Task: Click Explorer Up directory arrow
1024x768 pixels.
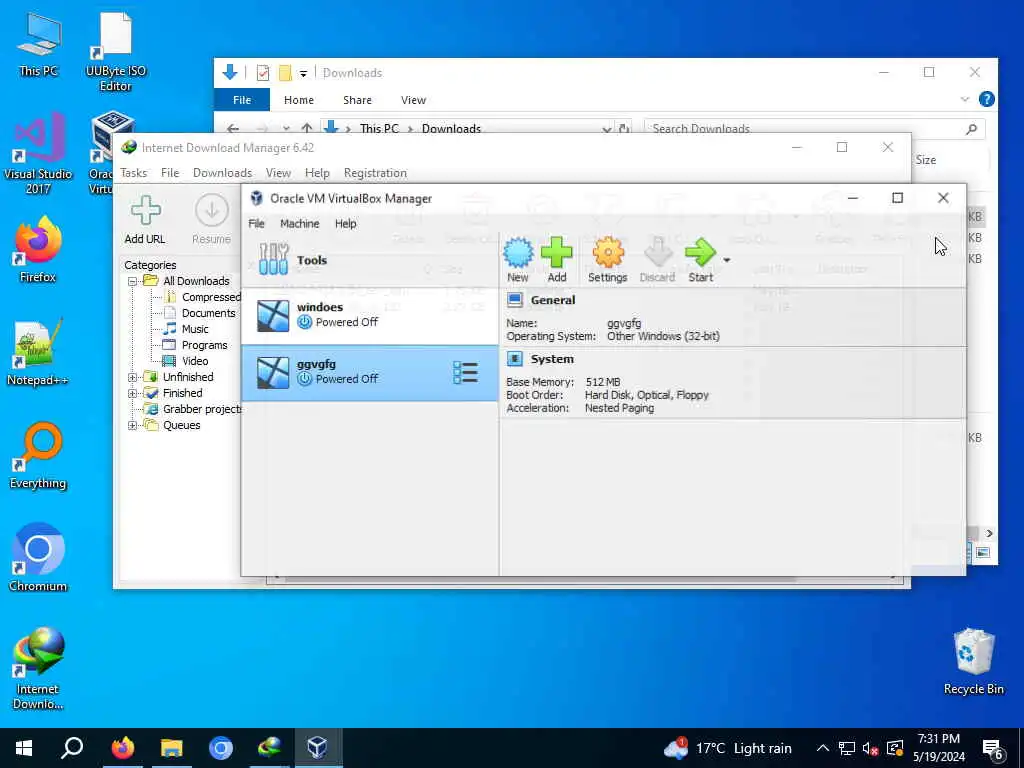Action: [307, 128]
